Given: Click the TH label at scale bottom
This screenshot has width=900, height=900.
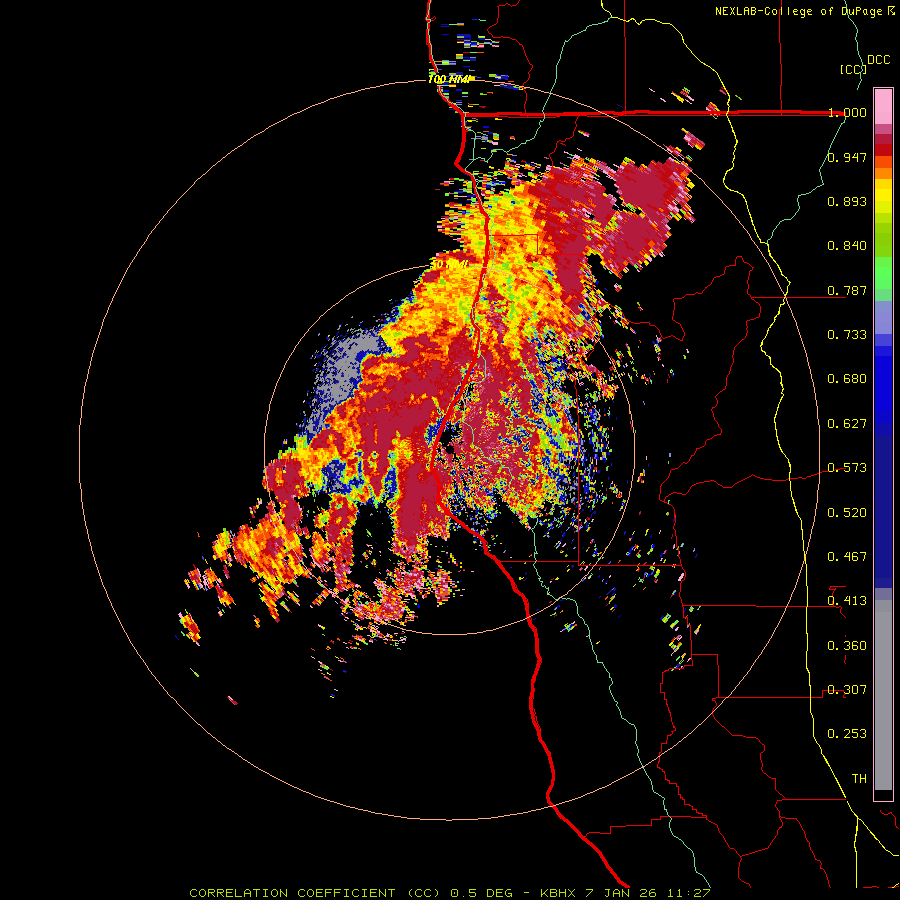Looking at the screenshot, I should (x=859, y=779).
